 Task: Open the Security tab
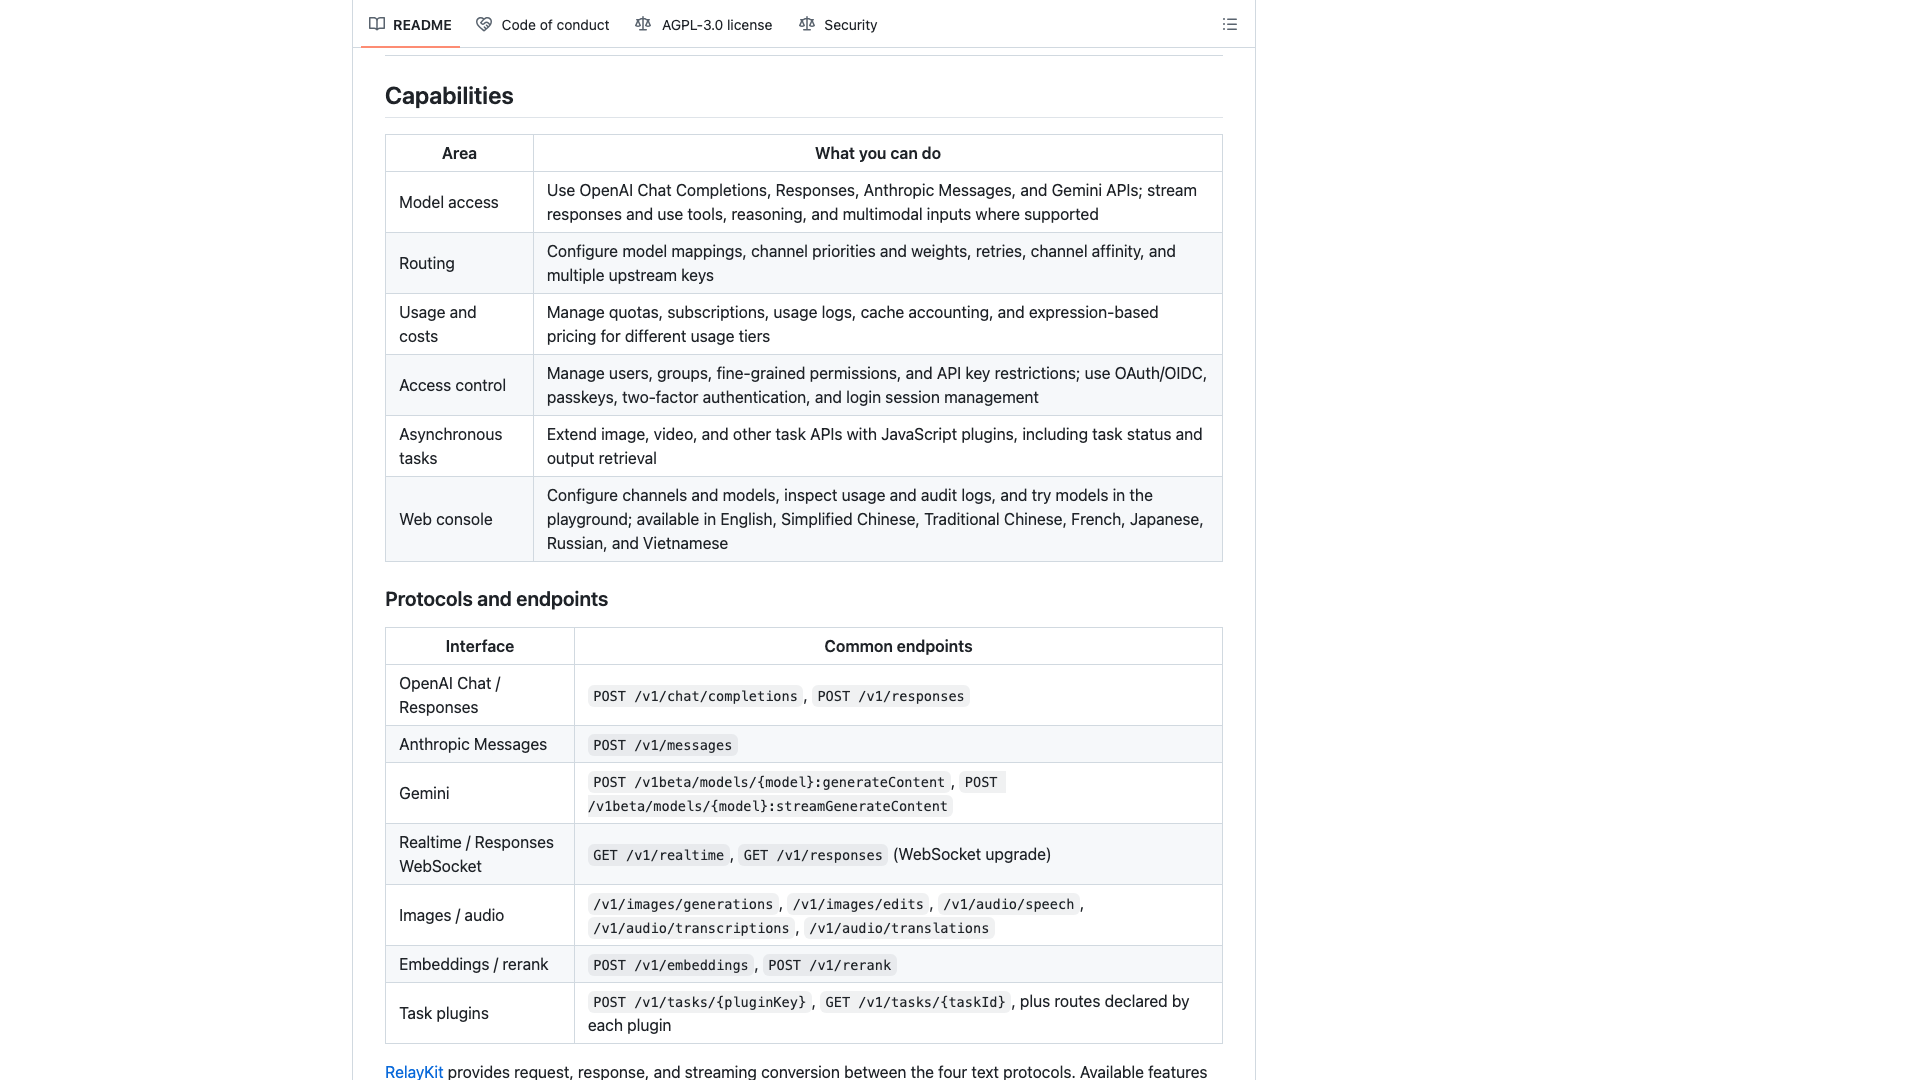[x=838, y=24]
